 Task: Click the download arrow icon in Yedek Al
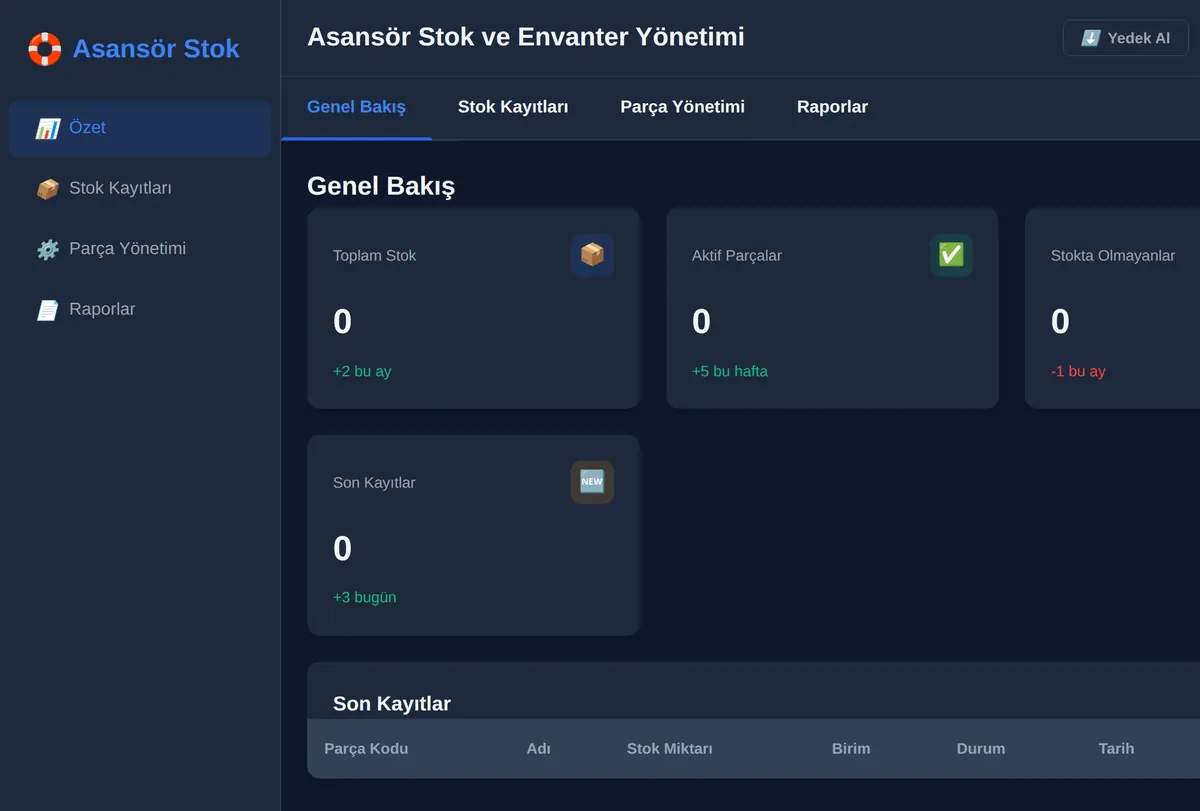1090,38
